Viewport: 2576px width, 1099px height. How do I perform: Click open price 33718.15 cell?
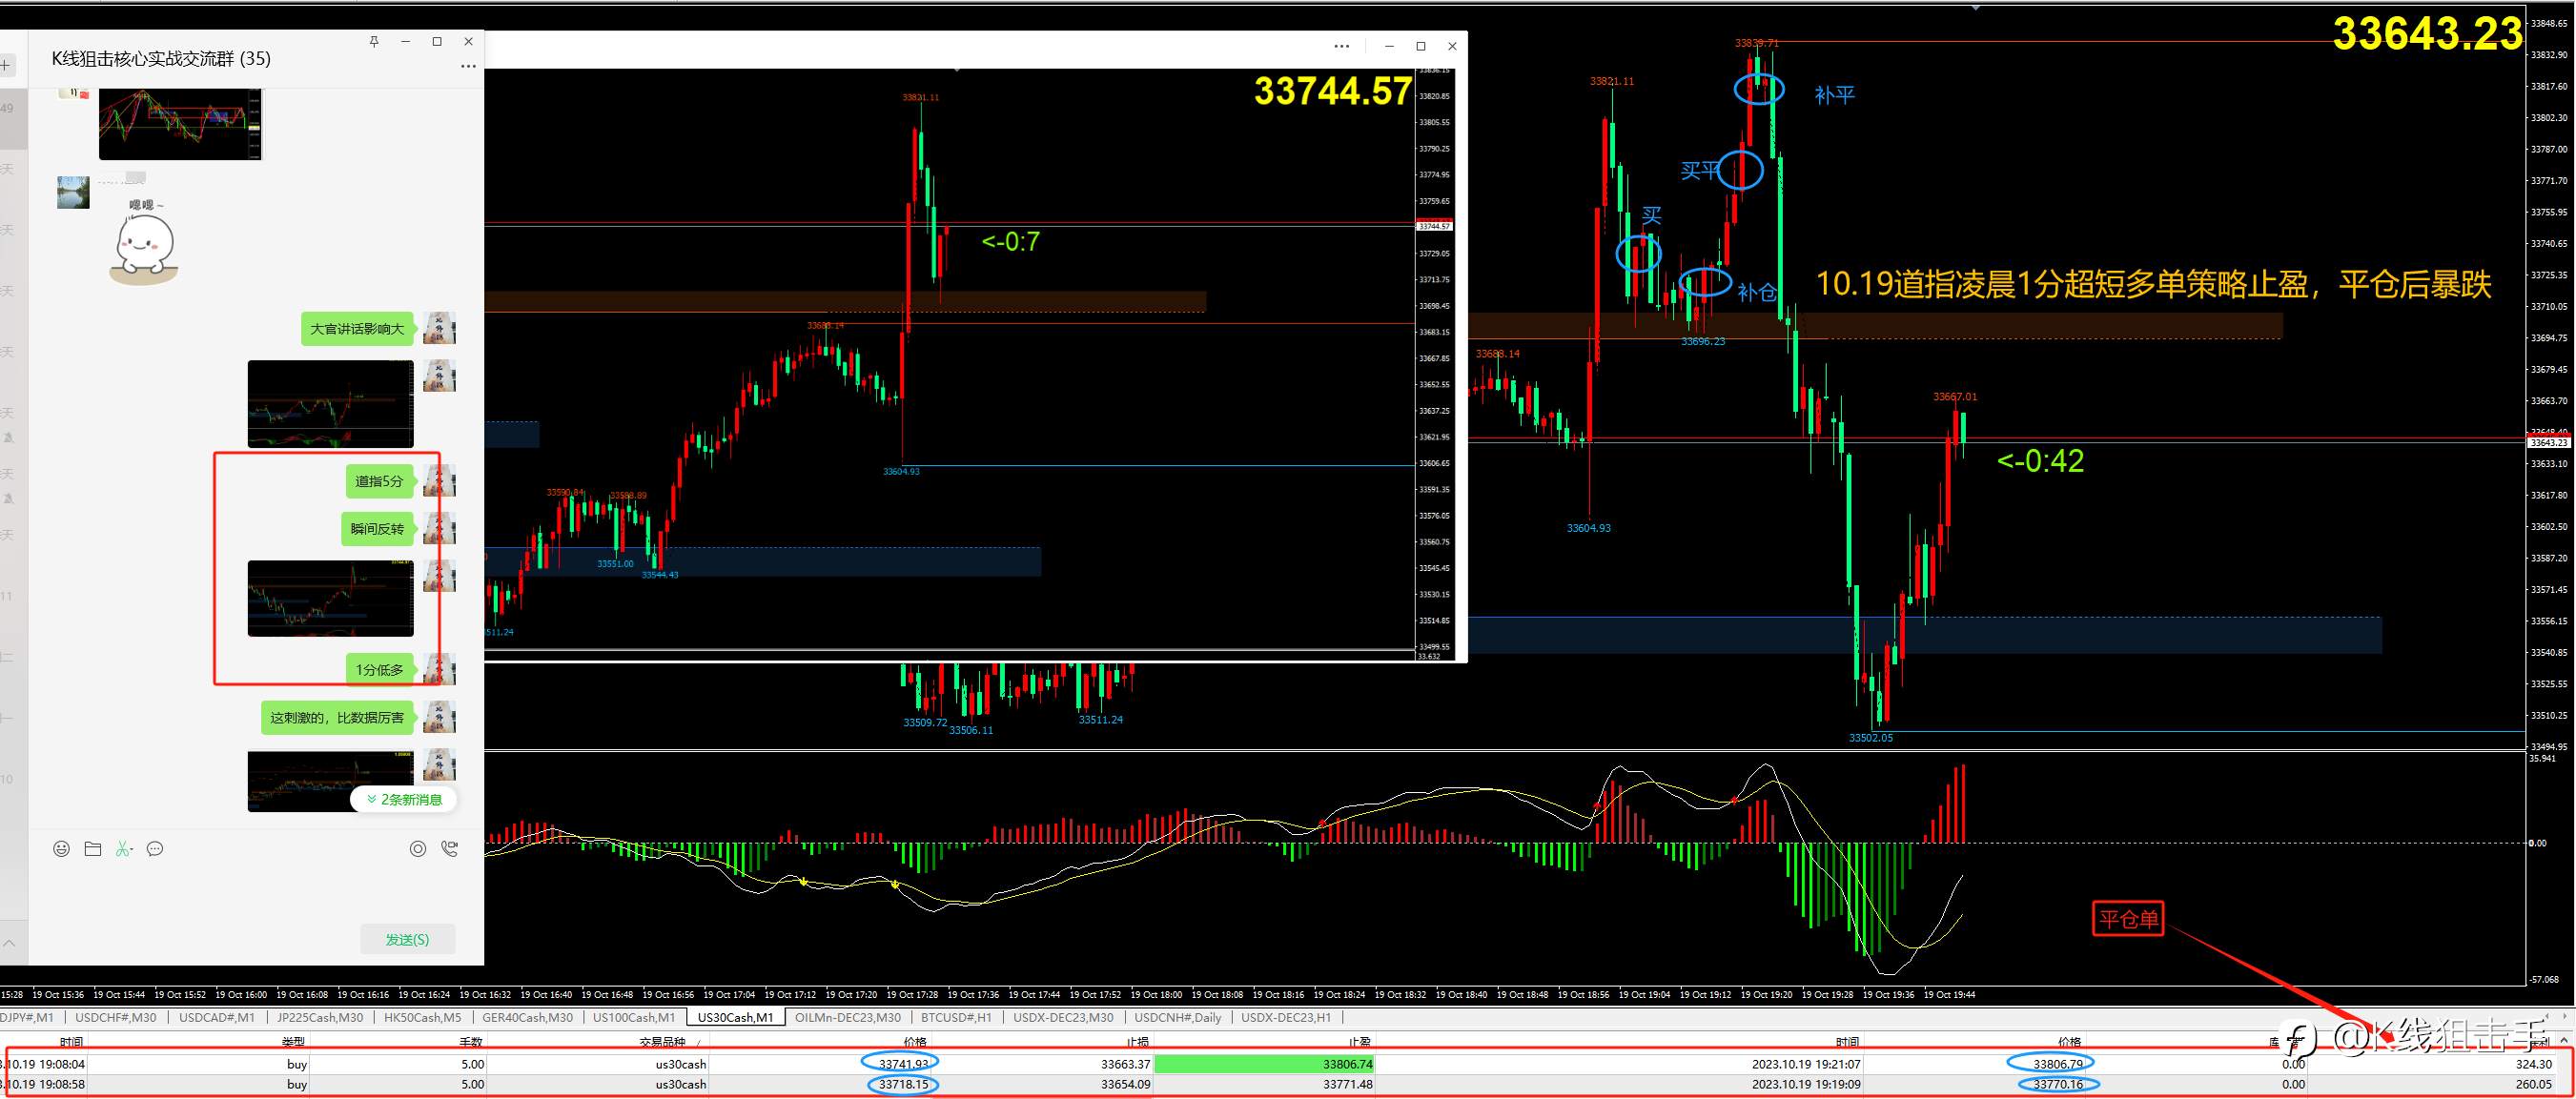pyautogui.click(x=903, y=1084)
